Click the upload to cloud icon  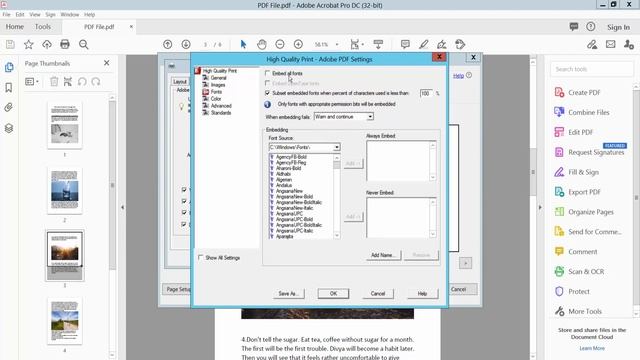pos(47,44)
